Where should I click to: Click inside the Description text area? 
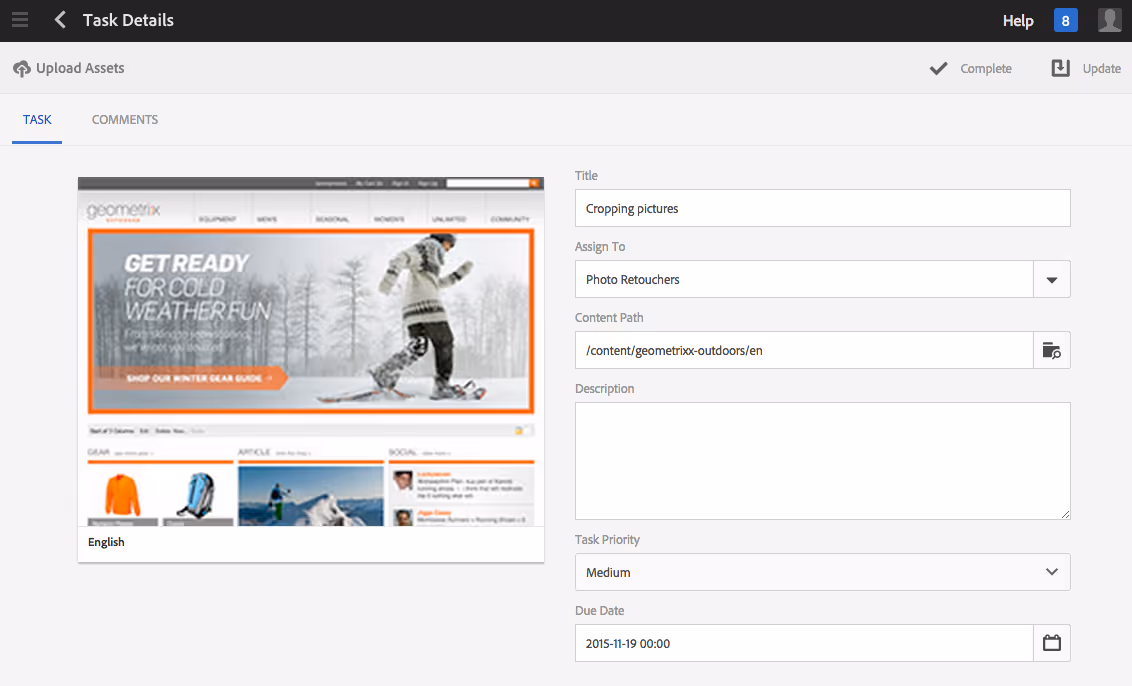coord(822,460)
